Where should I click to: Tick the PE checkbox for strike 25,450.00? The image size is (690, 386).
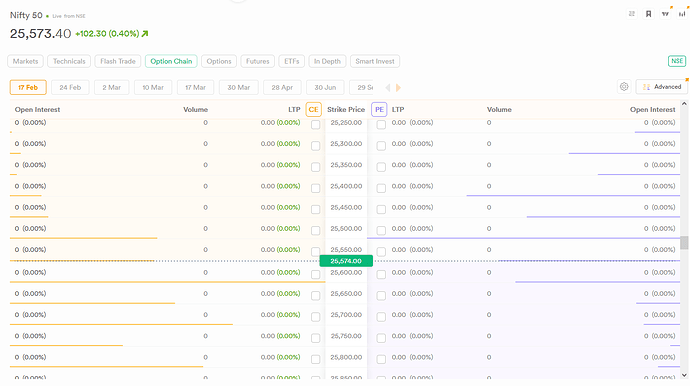tap(381, 209)
